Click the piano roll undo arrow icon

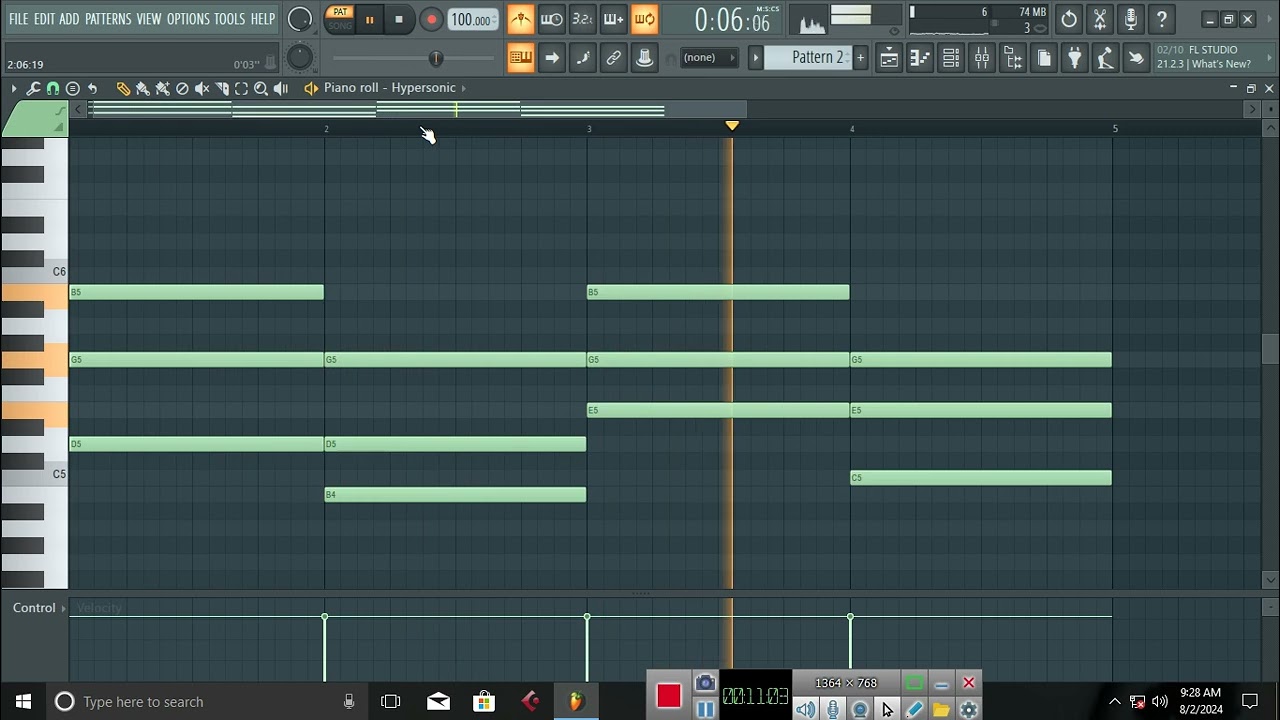(92, 89)
